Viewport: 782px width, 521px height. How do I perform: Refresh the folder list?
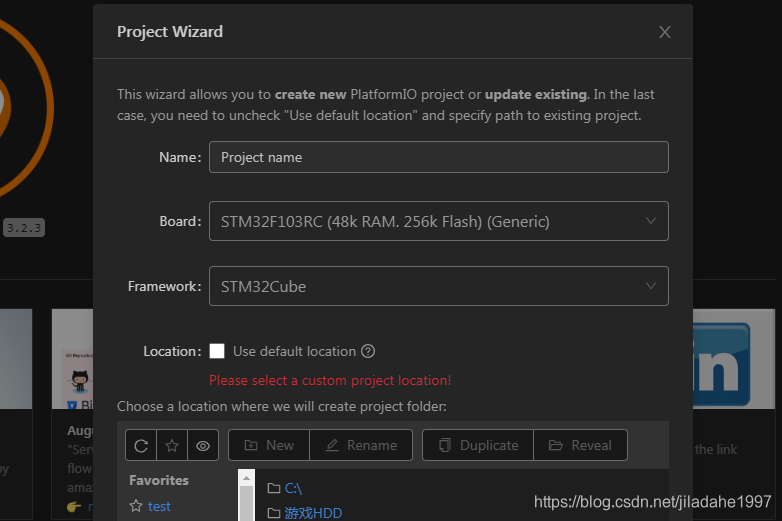(x=141, y=445)
